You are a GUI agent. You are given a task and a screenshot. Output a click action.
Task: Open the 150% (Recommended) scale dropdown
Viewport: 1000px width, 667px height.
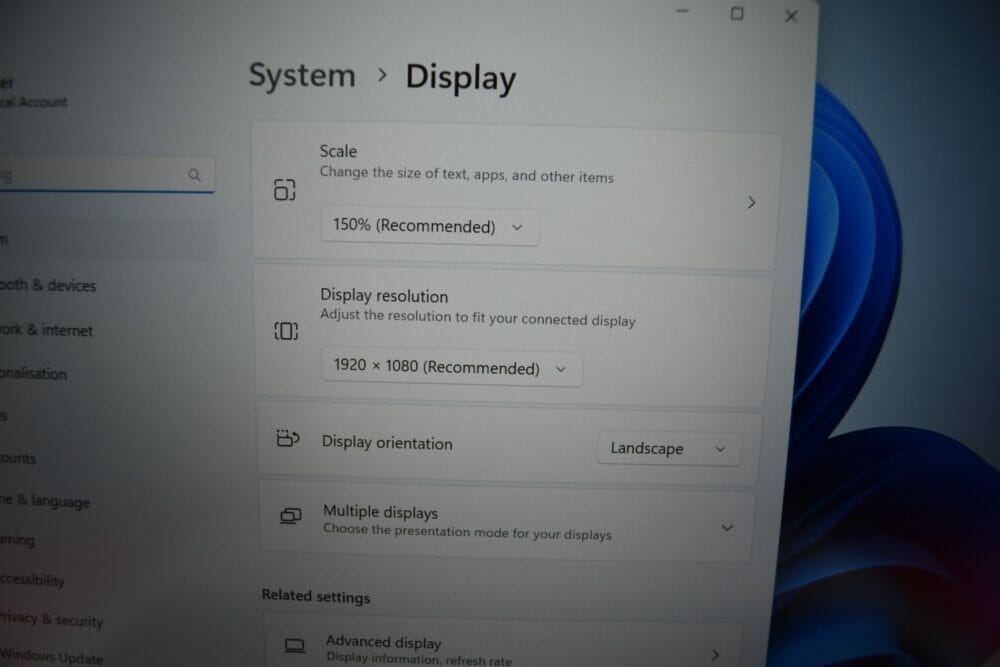point(430,226)
